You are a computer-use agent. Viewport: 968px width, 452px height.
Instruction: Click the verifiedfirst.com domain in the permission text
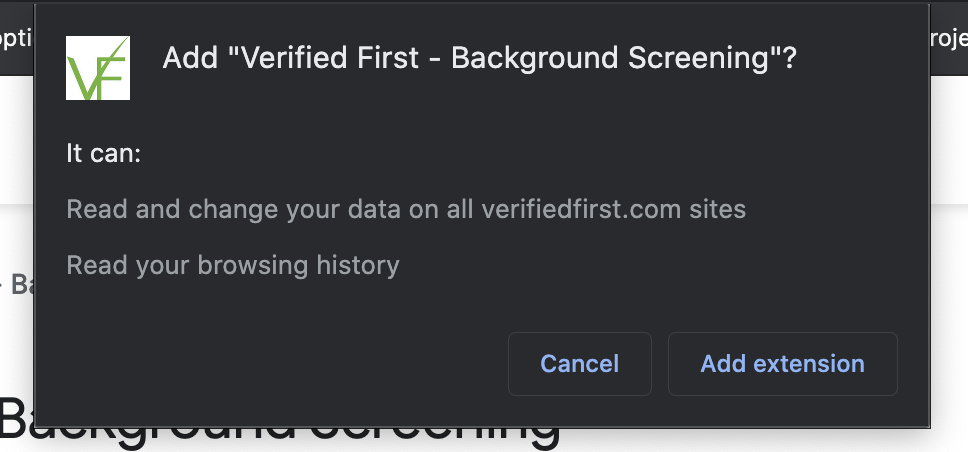(x=581, y=209)
